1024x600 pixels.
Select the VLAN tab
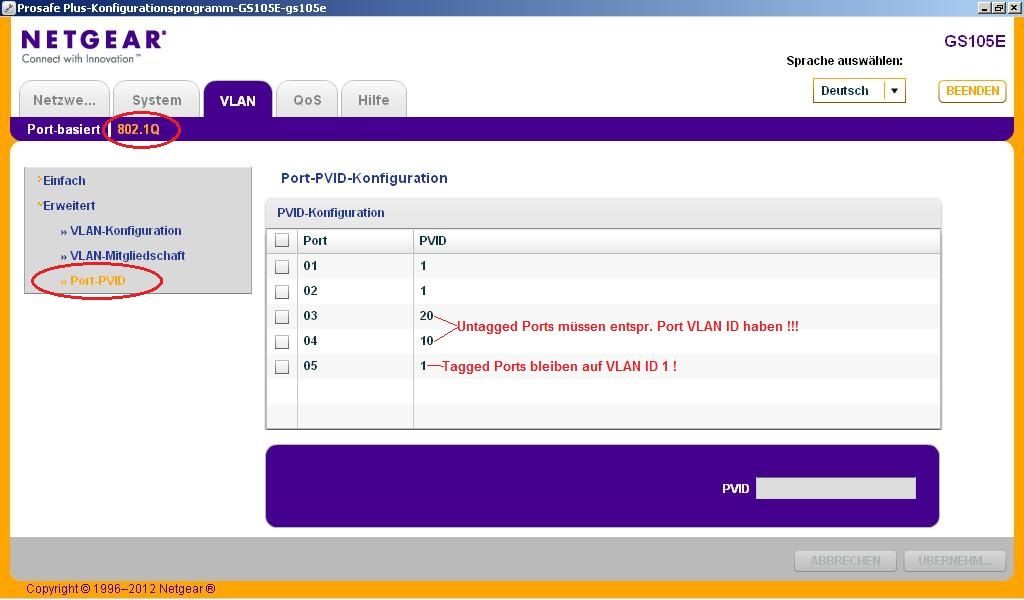pyautogui.click(x=238, y=99)
